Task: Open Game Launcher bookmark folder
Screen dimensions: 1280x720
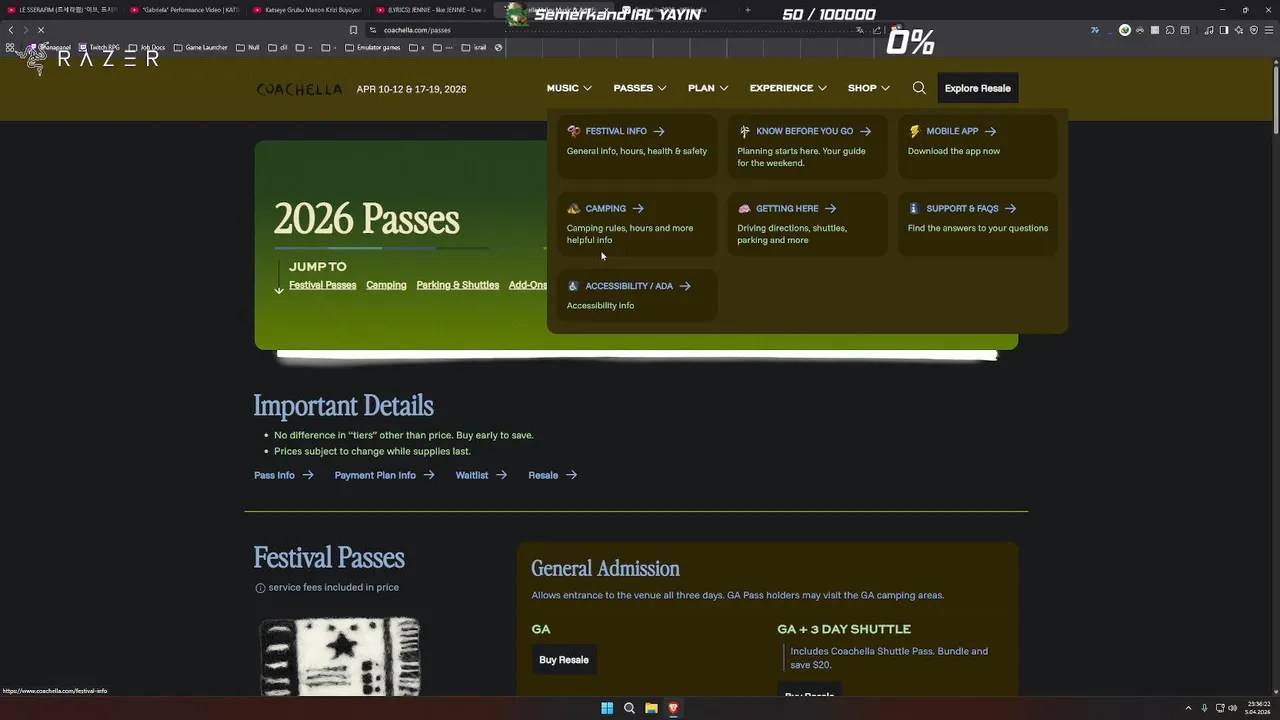Action: (x=201, y=47)
